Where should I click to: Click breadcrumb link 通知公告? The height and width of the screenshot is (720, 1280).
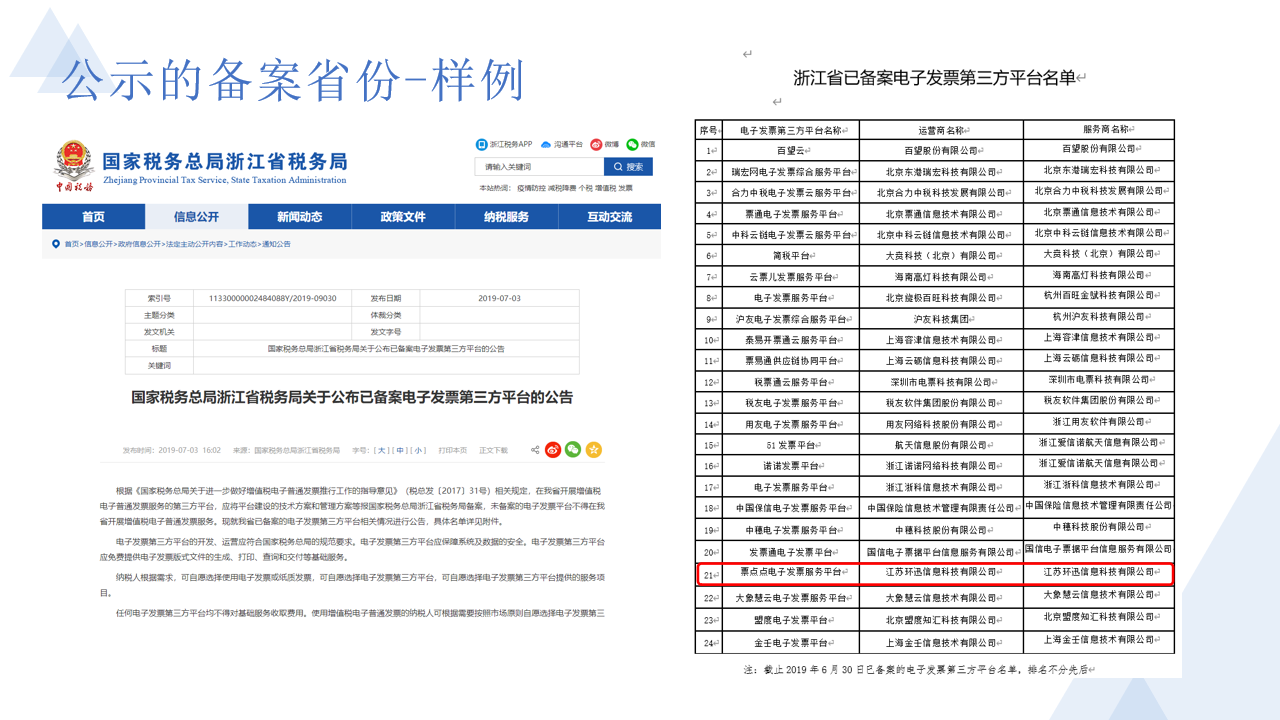(277, 244)
